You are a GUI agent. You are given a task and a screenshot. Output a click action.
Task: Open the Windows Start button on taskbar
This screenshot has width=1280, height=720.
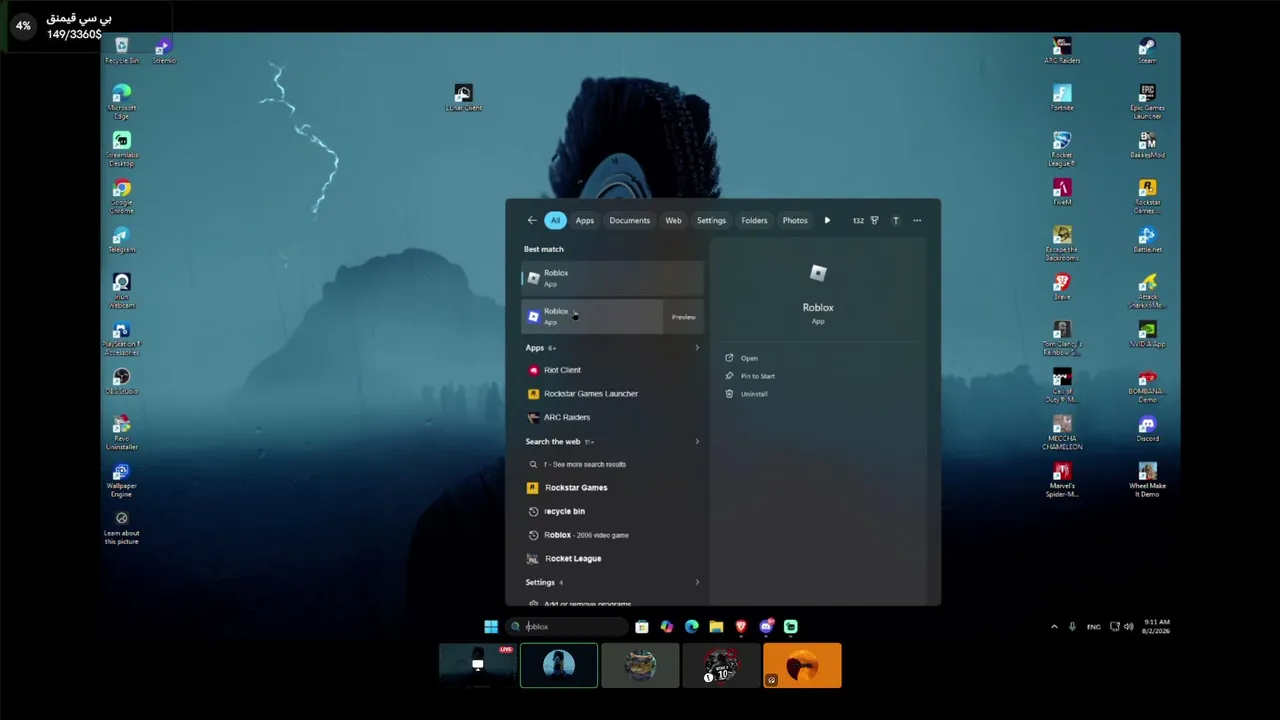pyautogui.click(x=491, y=627)
